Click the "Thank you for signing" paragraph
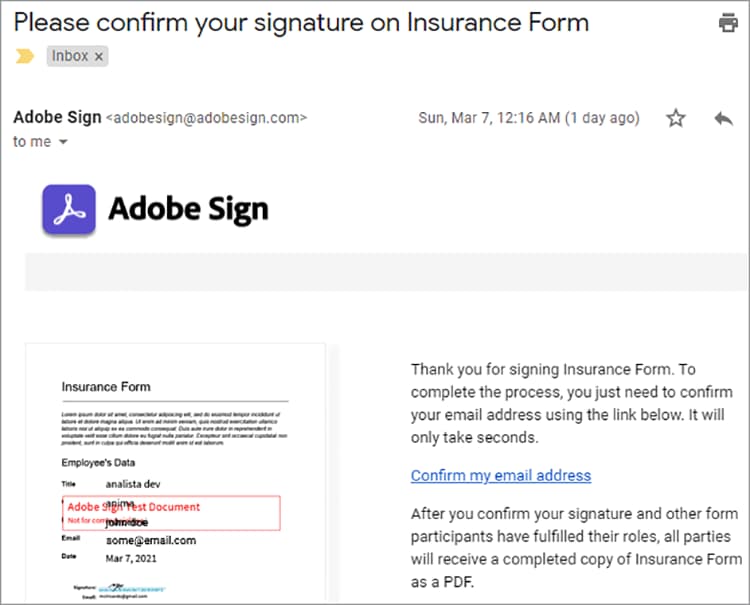Viewport: 750px width, 605px height. click(x=572, y=403)
